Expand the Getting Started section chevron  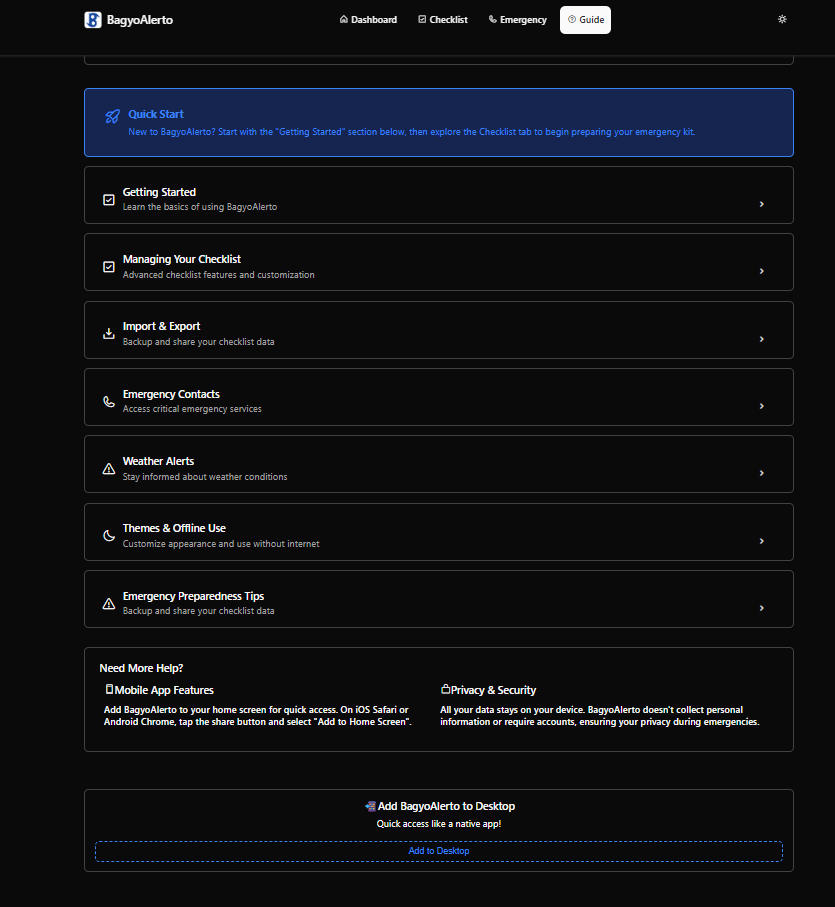pos(762,204)
